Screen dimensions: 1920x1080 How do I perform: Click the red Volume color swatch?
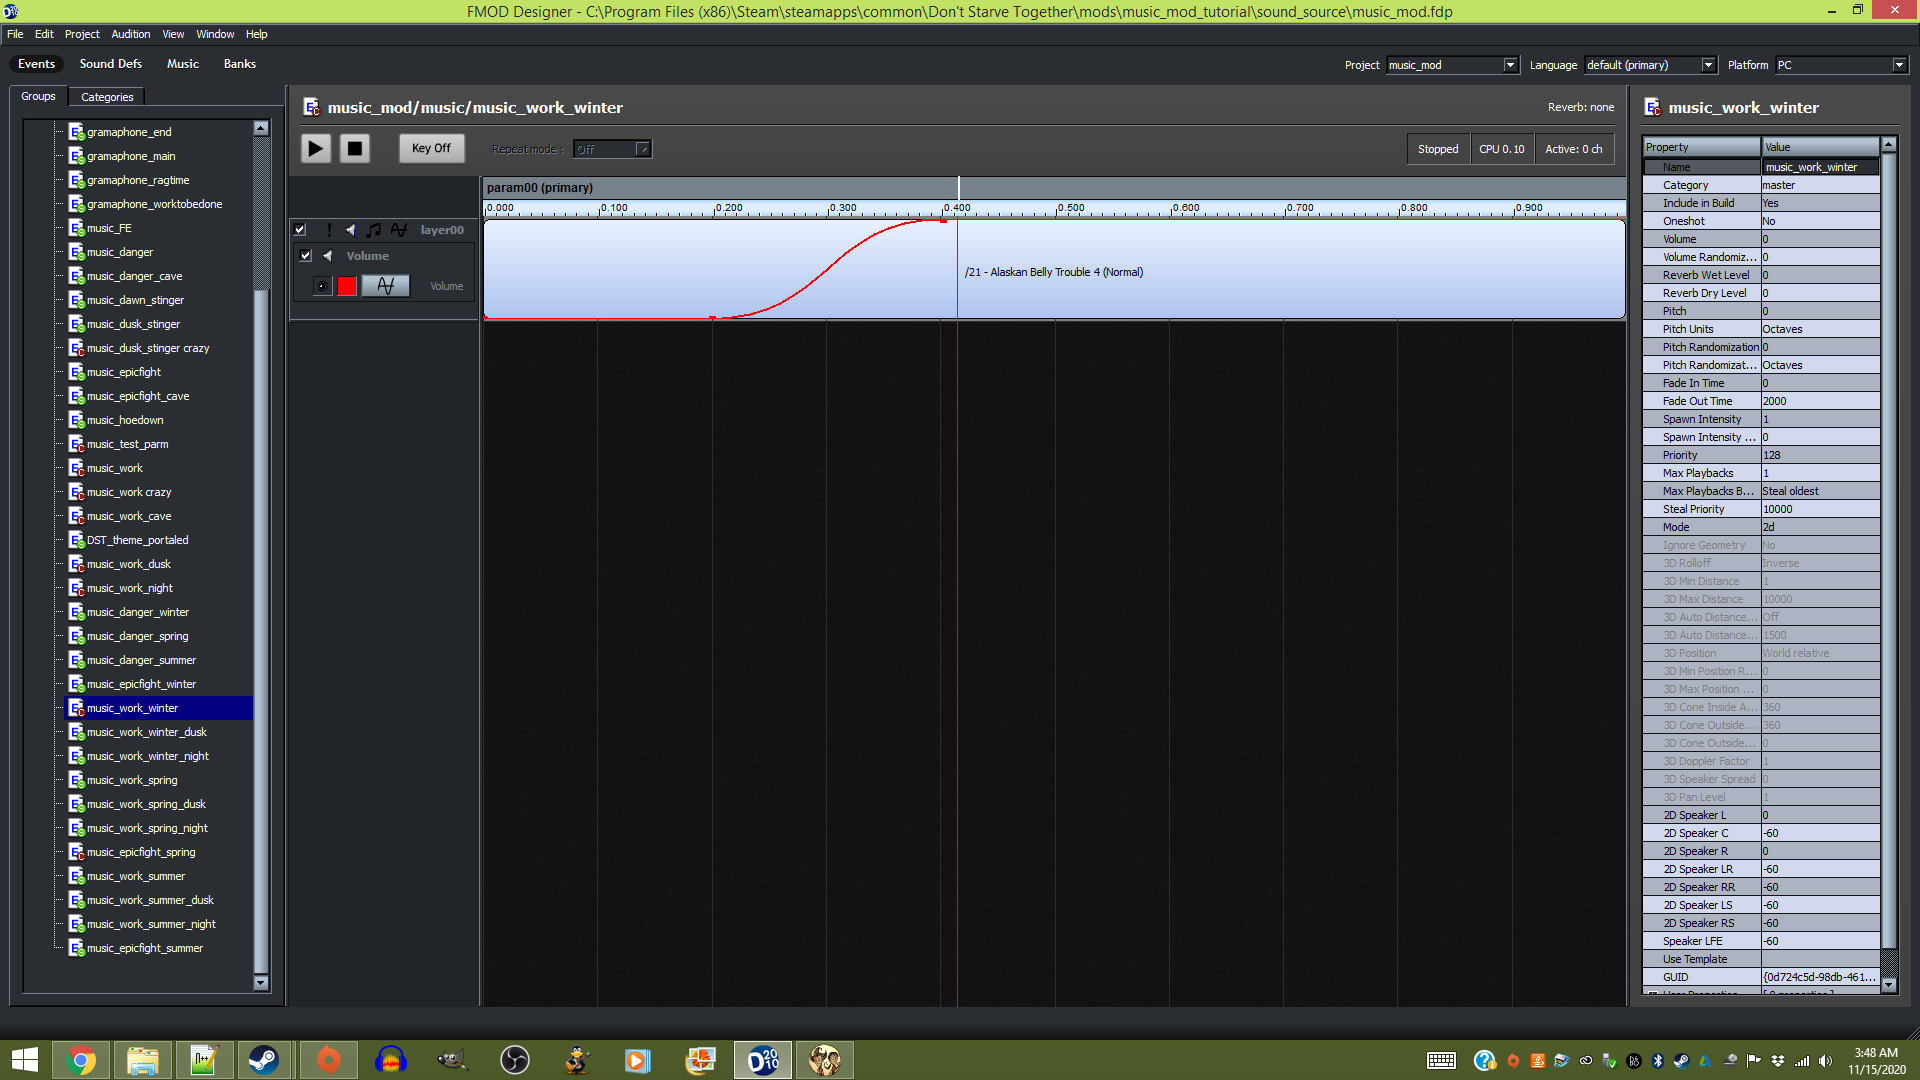coord(347,286)
